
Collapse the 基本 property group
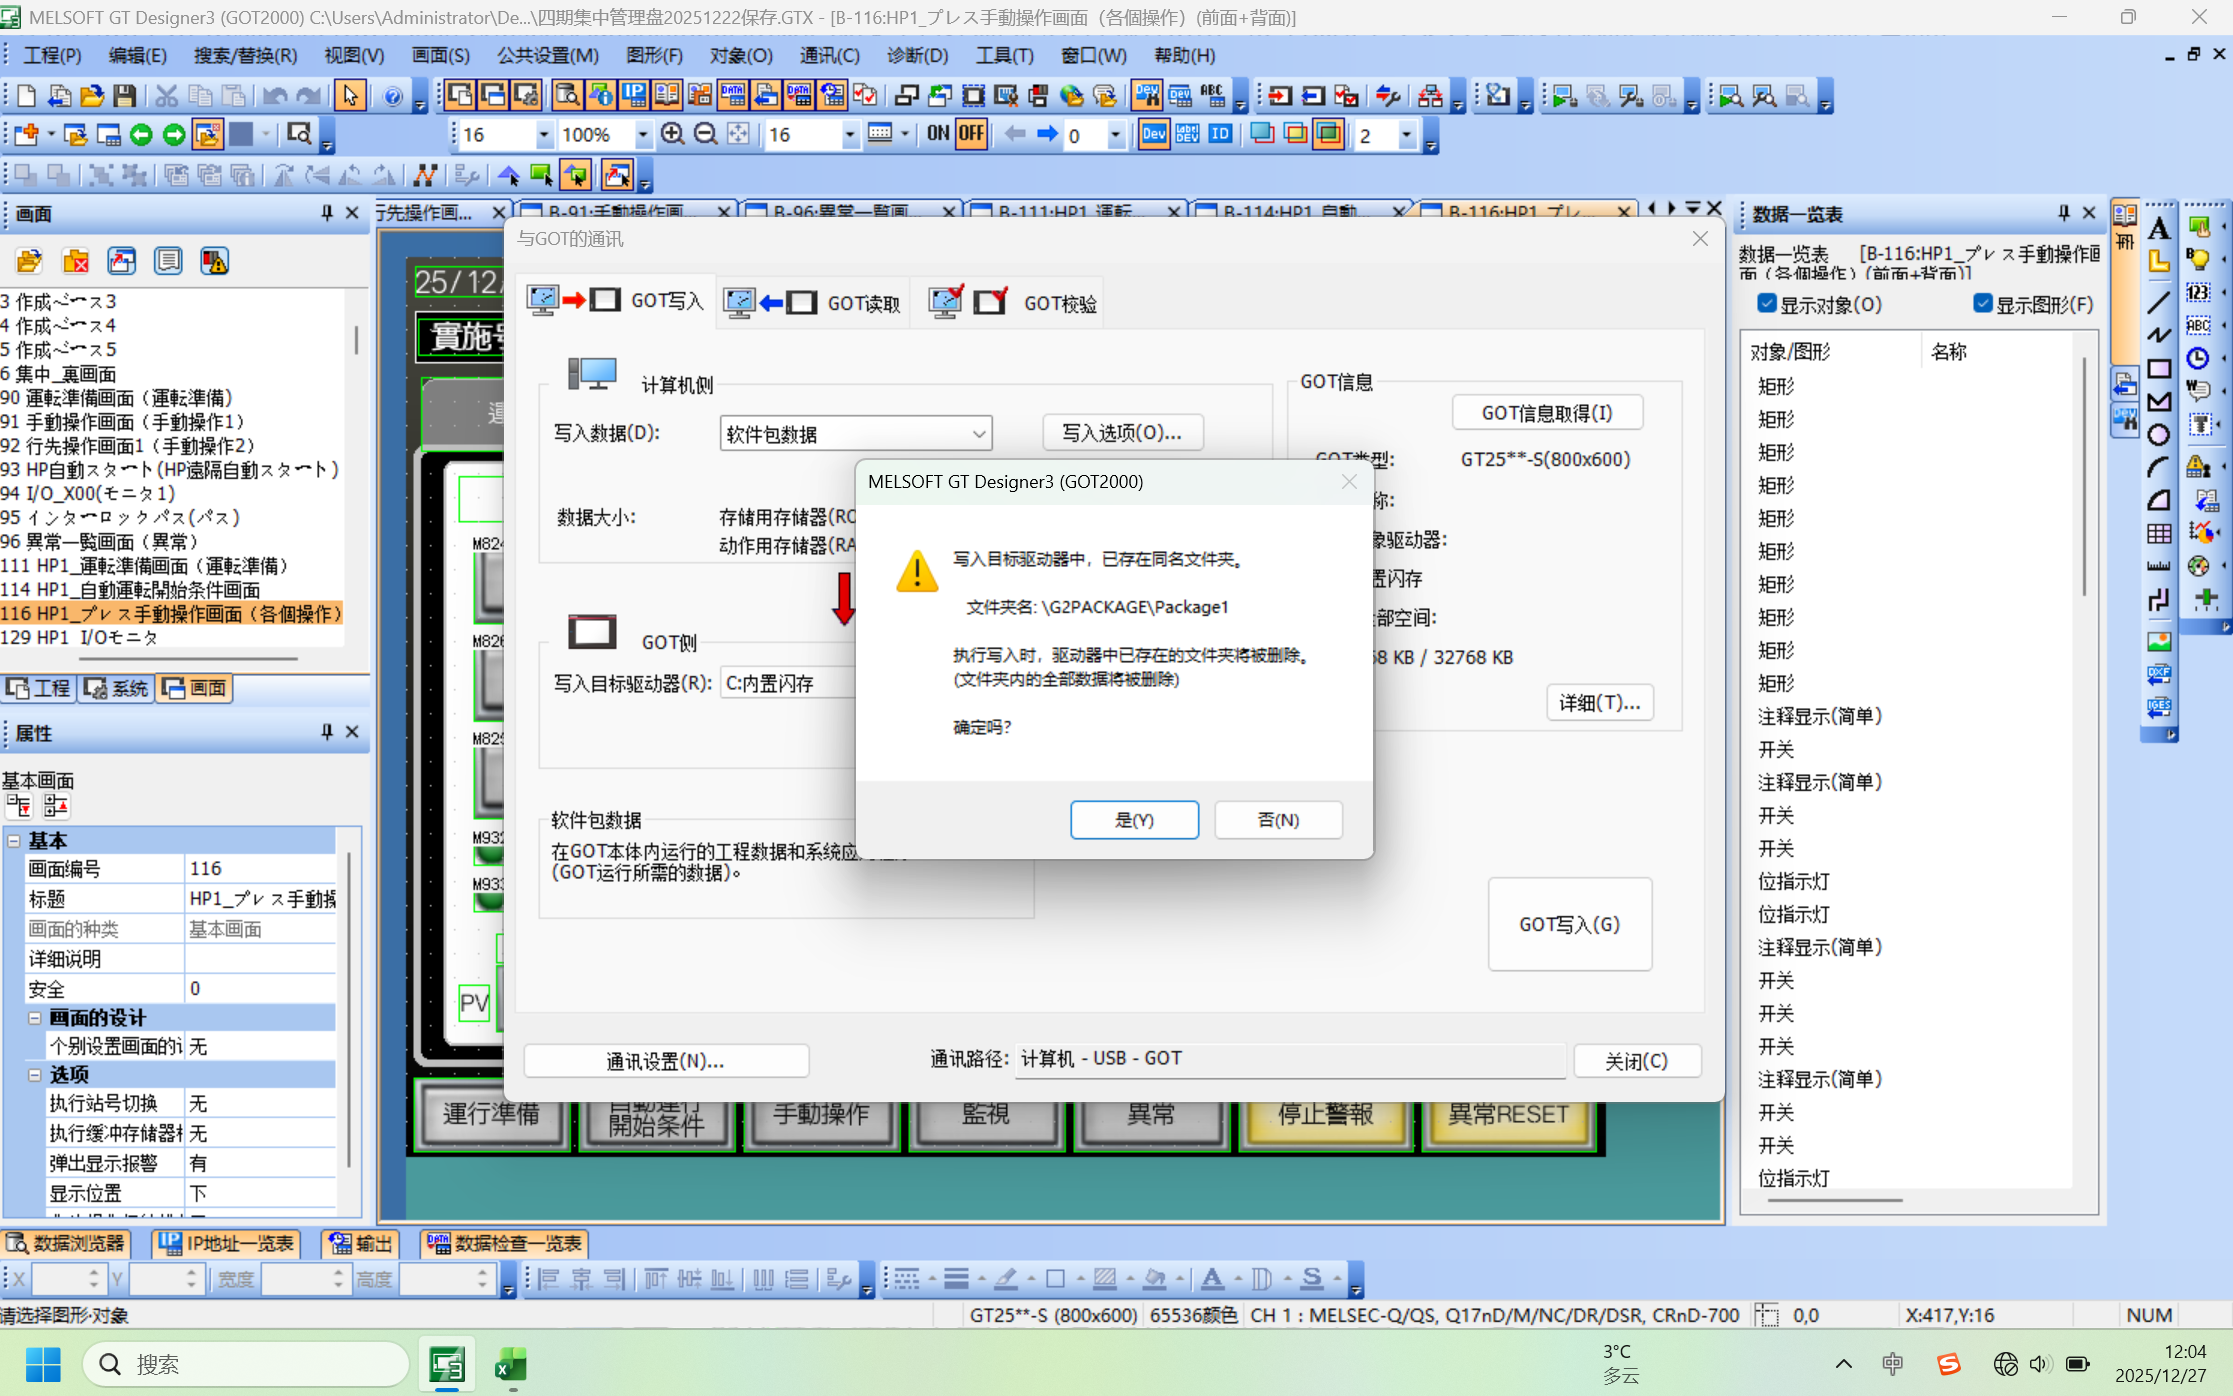[x=14, y=840]
